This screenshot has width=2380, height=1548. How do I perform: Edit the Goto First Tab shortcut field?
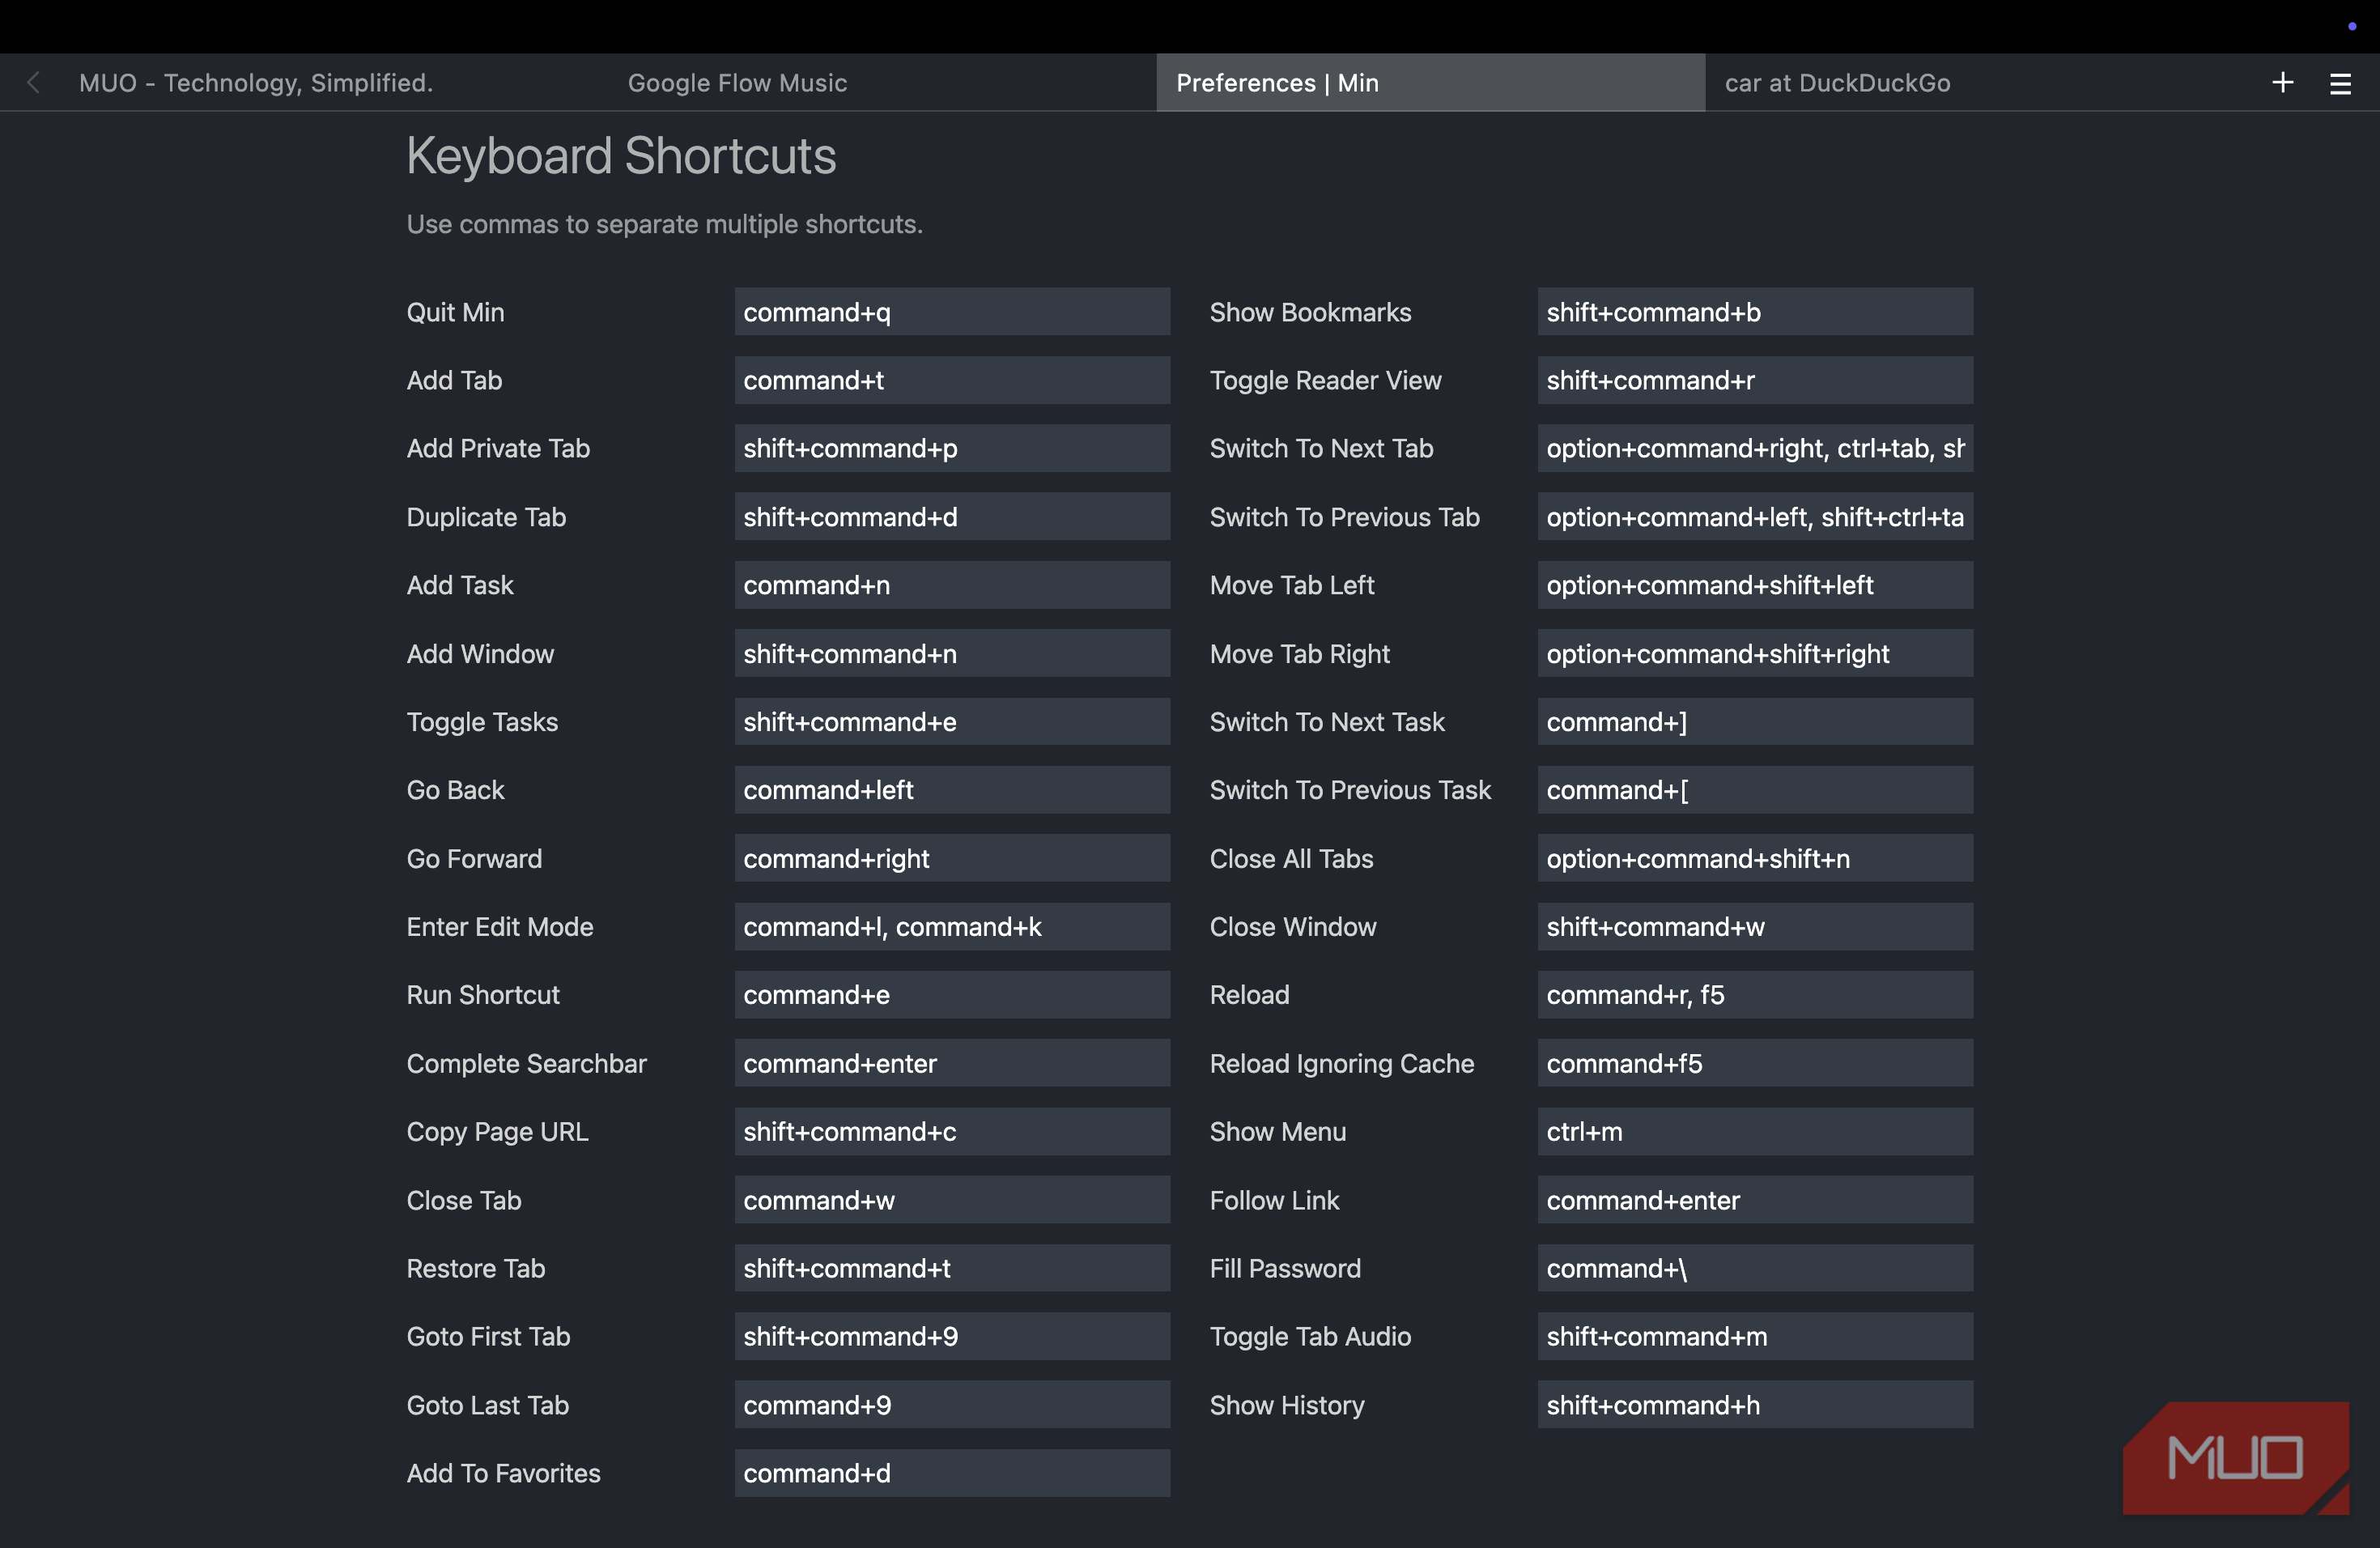pos(952,1337)
